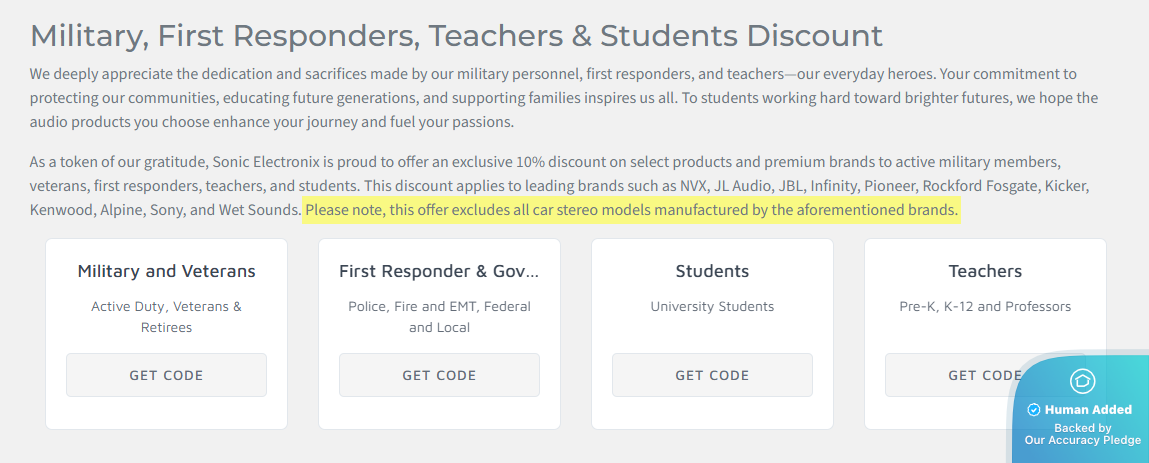1149x463 pixels.
Task: Click the Students card heading
Action: pyautogui.click(x=712, y=271)
